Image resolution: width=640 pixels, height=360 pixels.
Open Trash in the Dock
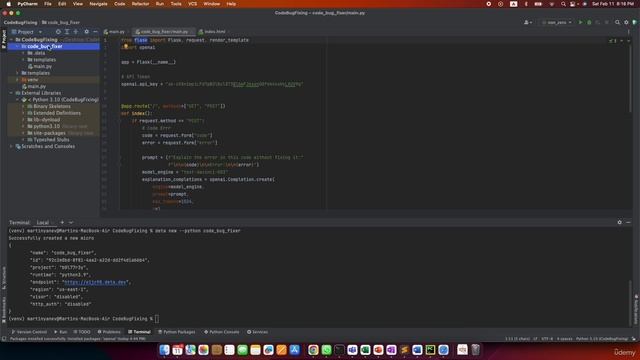pyautogui.click(x=476, y=350)
